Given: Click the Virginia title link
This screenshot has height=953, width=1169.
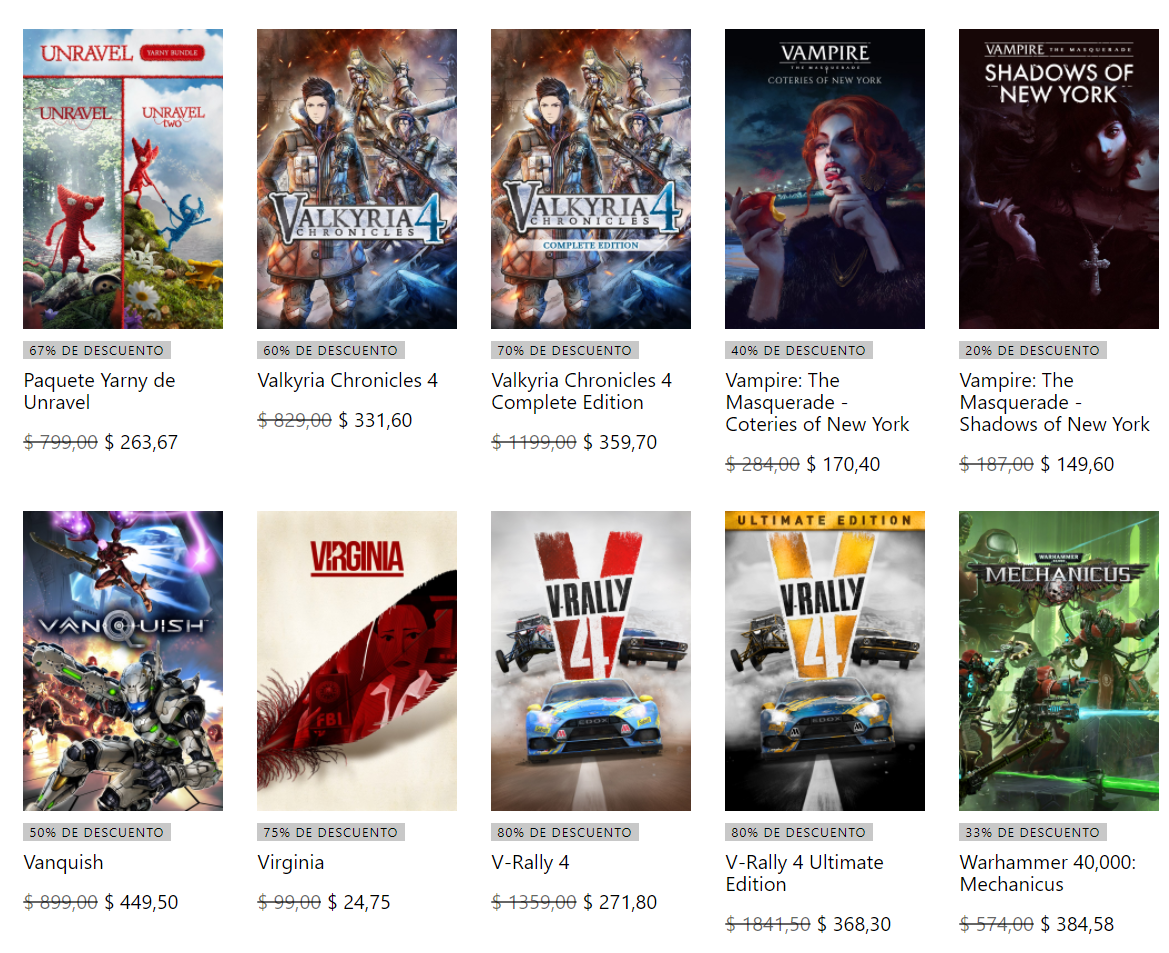Looking at the screenshot, I should coord(291,863).
